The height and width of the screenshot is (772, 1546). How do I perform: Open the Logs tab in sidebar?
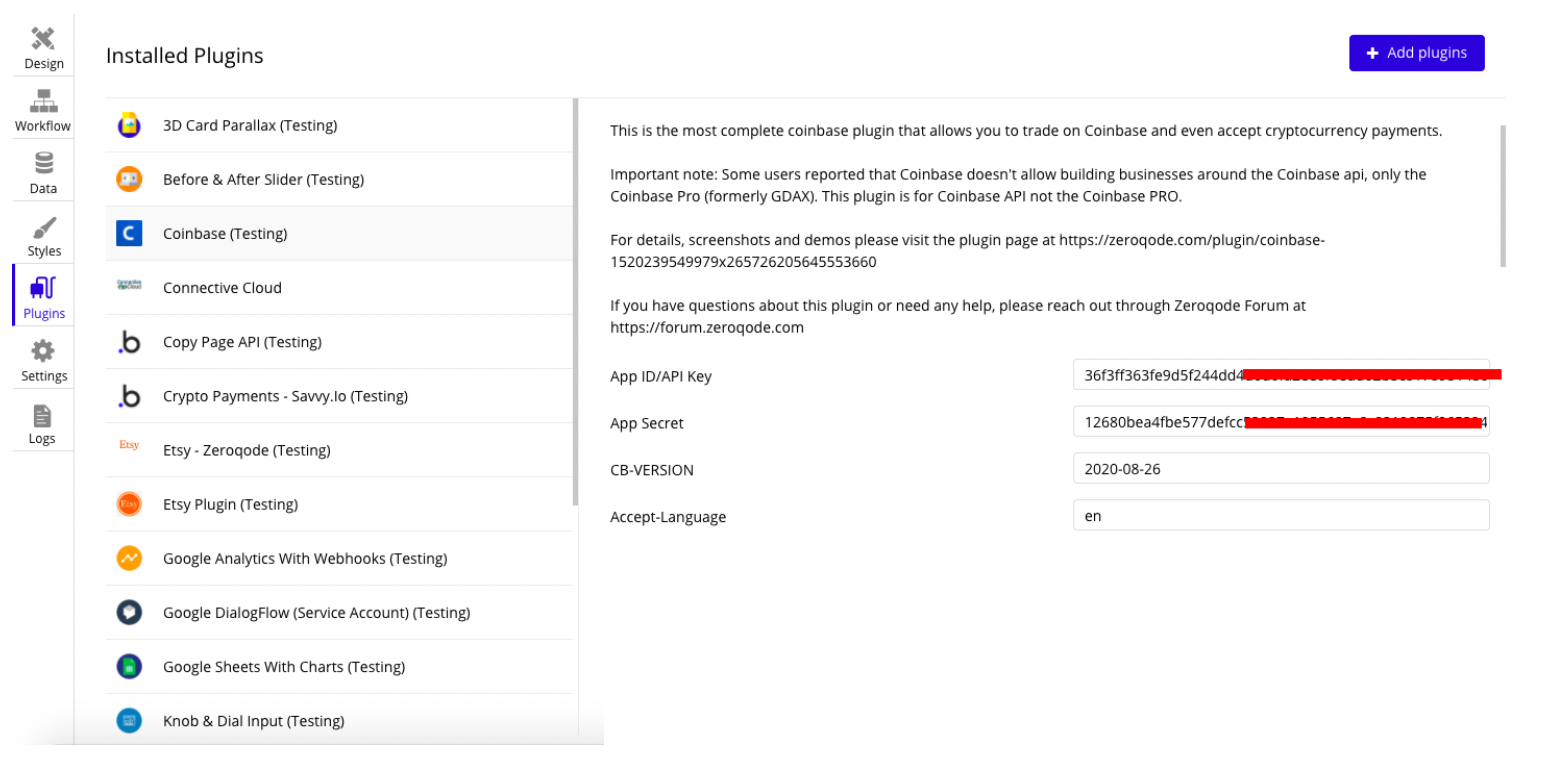[x=43, y=422]
